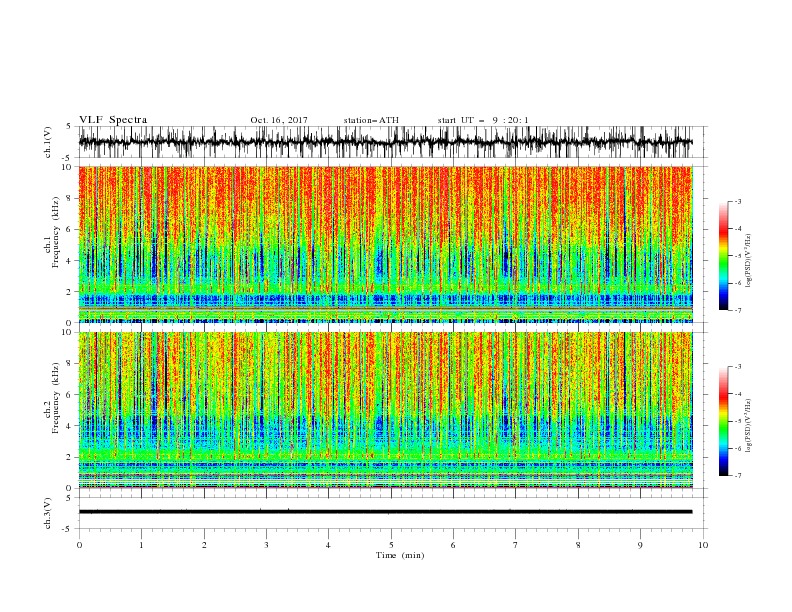Click the 'ch.1(V)' axis label

point(48,142)
